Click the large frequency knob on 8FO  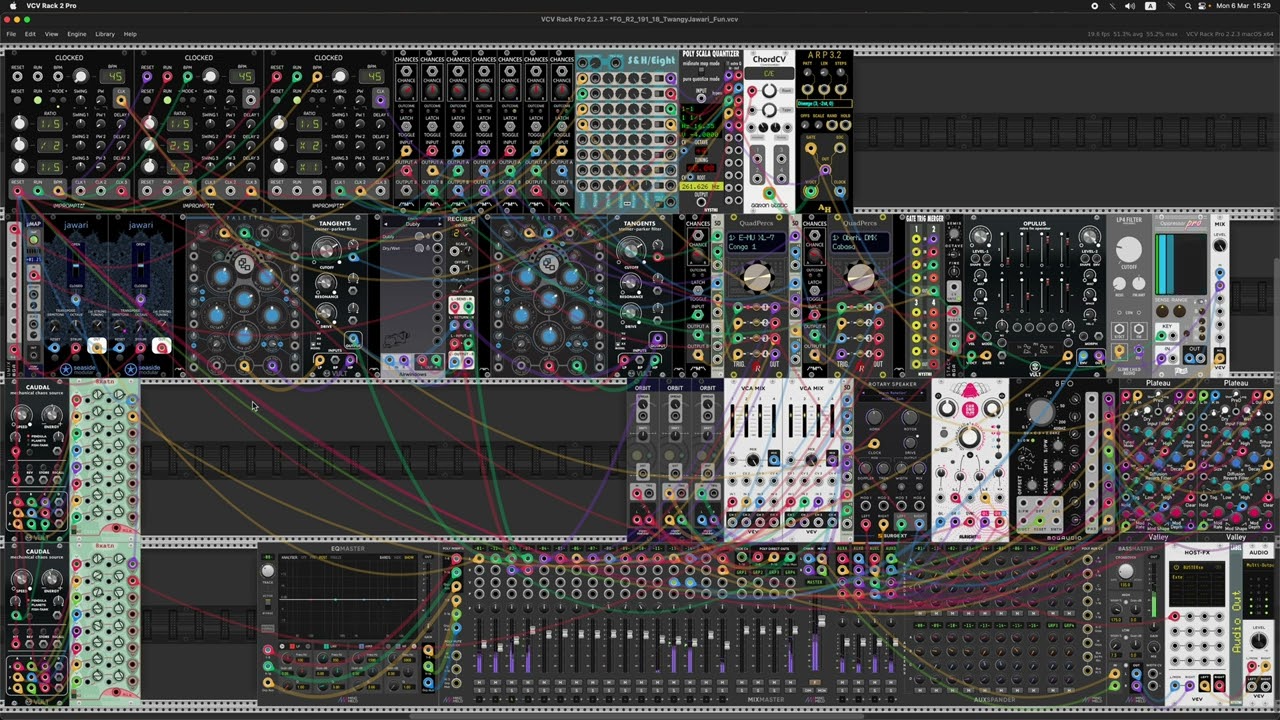pyautogui.click(x=1041, y=411)
